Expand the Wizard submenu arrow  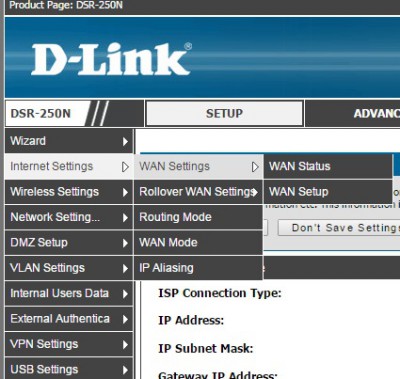pos(125,141)
